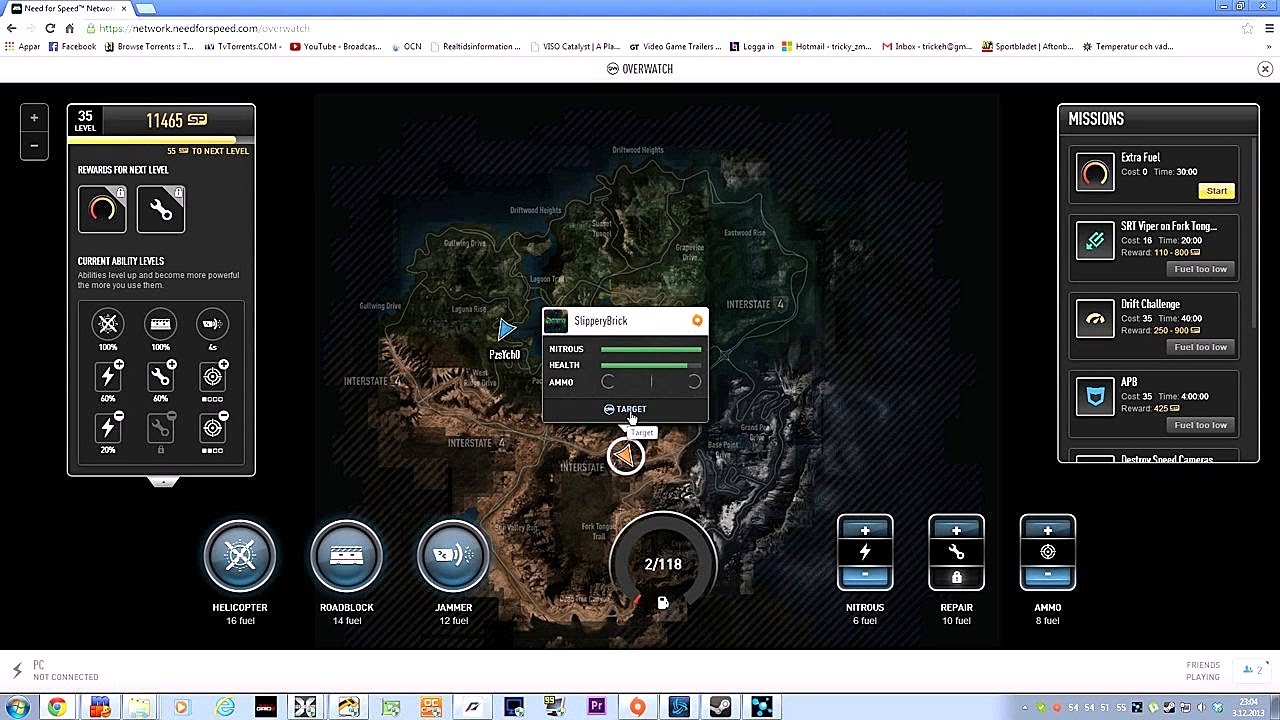1280x720 pixels.
Task: Click Target button on SlipperyBrick card
Action: [625, 409]
